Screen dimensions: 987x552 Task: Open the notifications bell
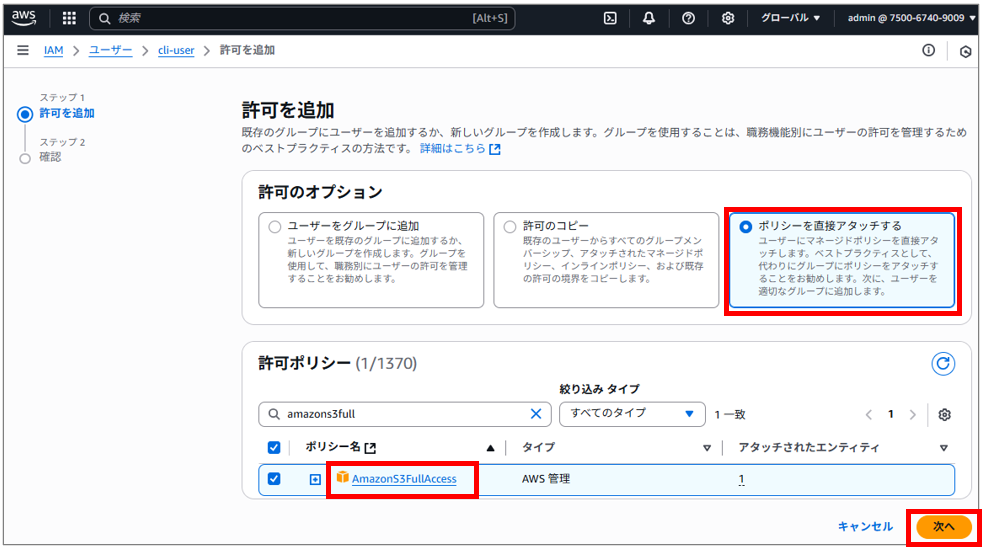tap(648, 18)
